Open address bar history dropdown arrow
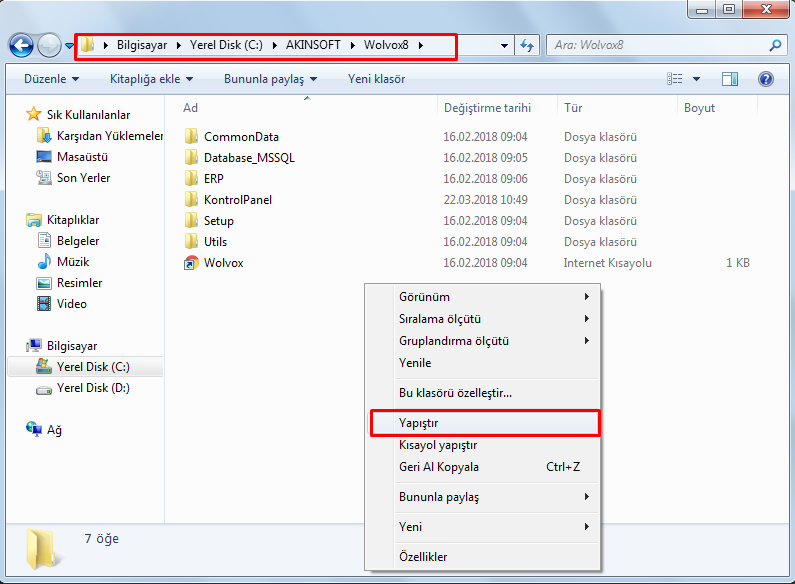 click(x=505, y=46)
